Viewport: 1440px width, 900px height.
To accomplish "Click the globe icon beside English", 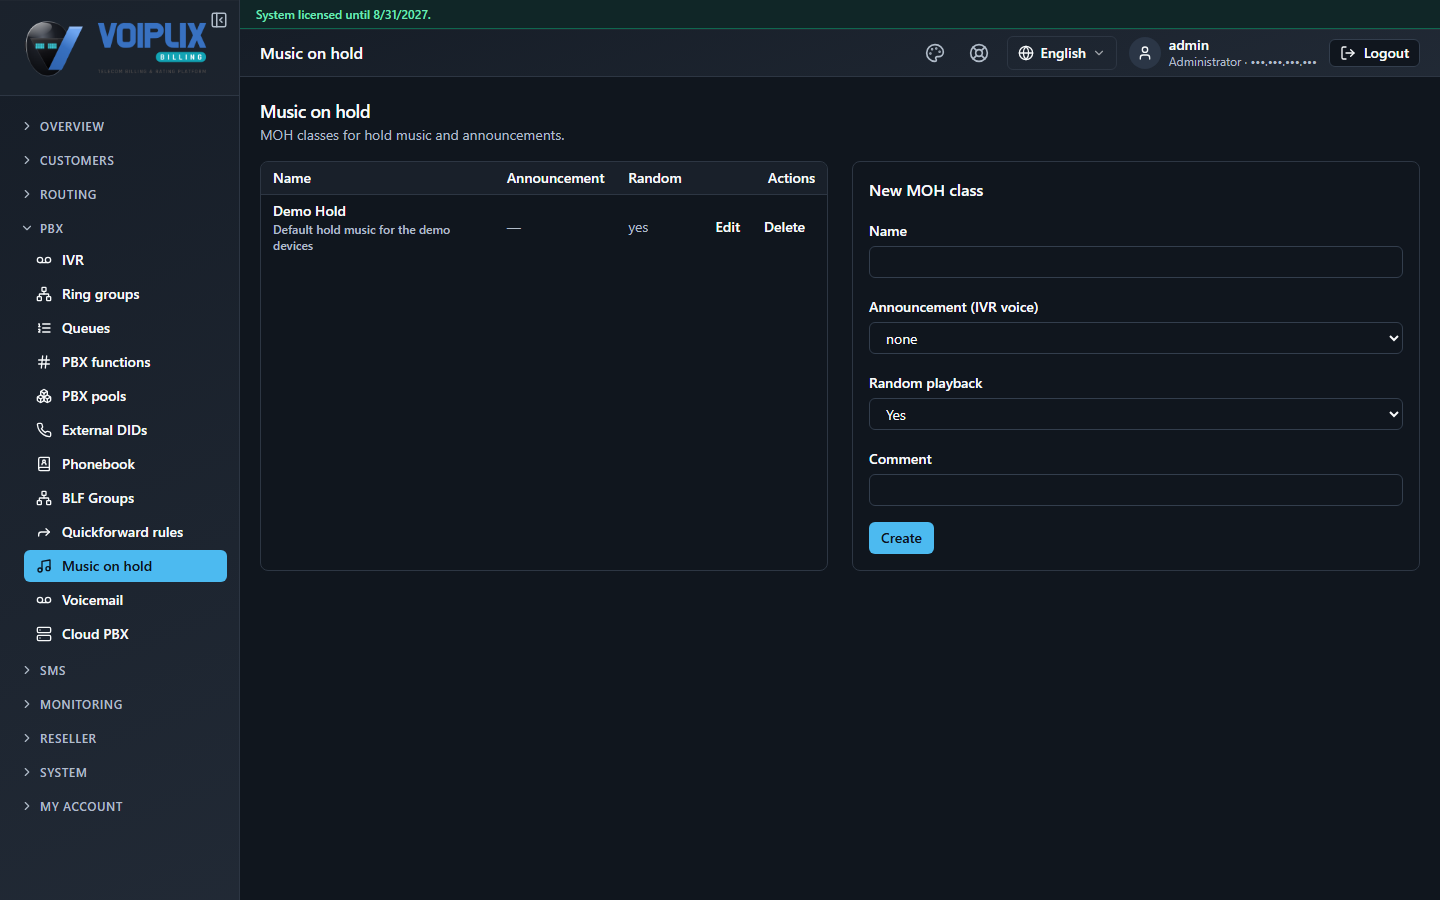I will (x=1026, y=53).
